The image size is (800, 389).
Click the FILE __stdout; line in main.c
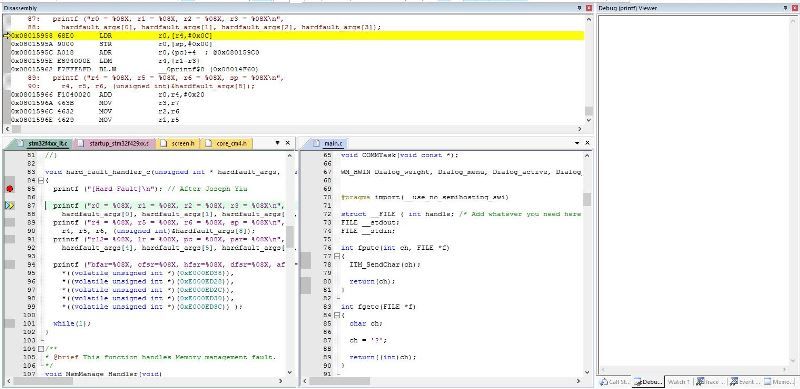370,223
